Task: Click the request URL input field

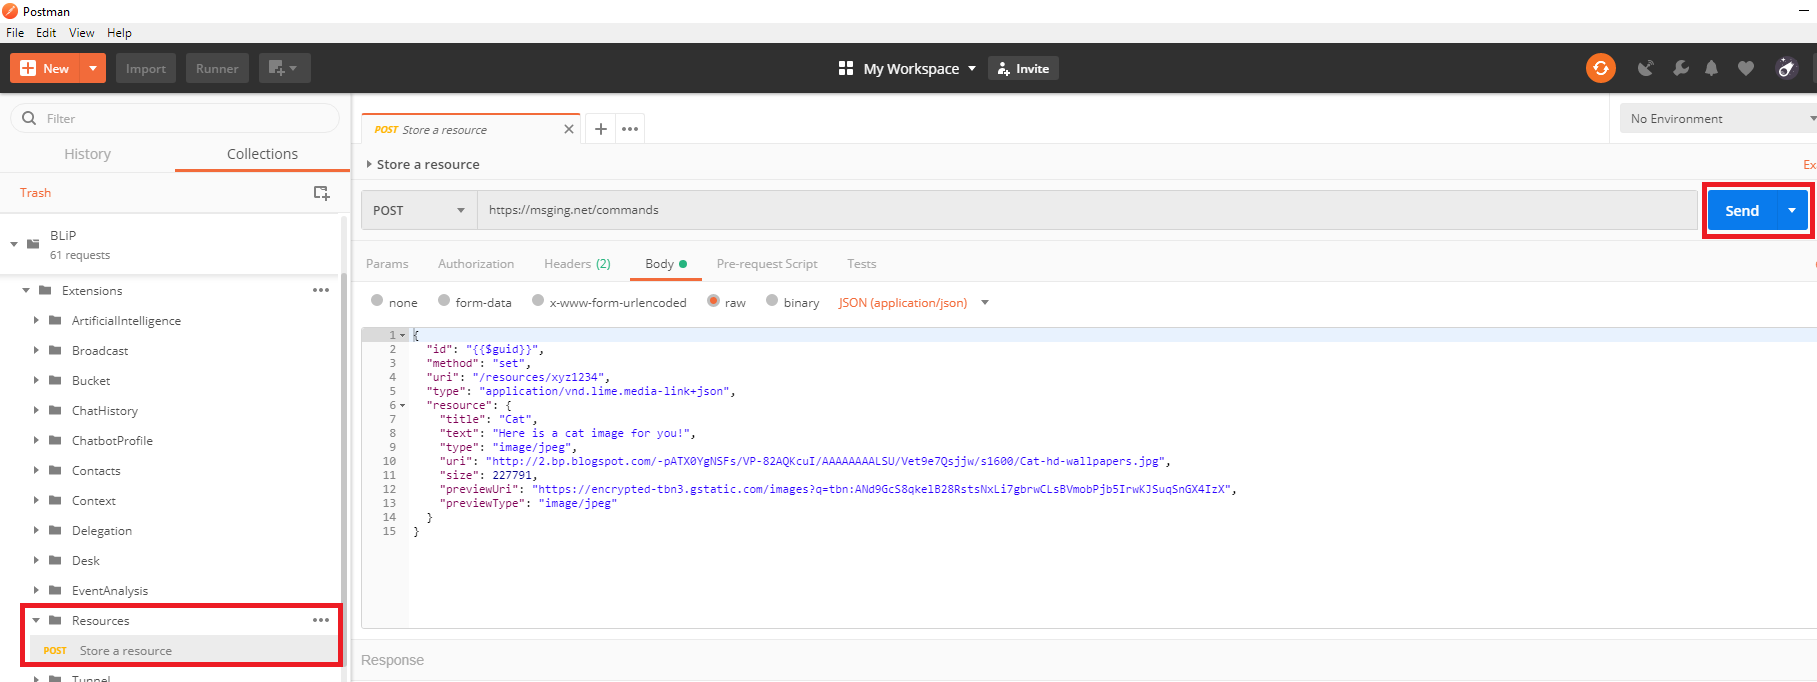Action: [1088, 210]
